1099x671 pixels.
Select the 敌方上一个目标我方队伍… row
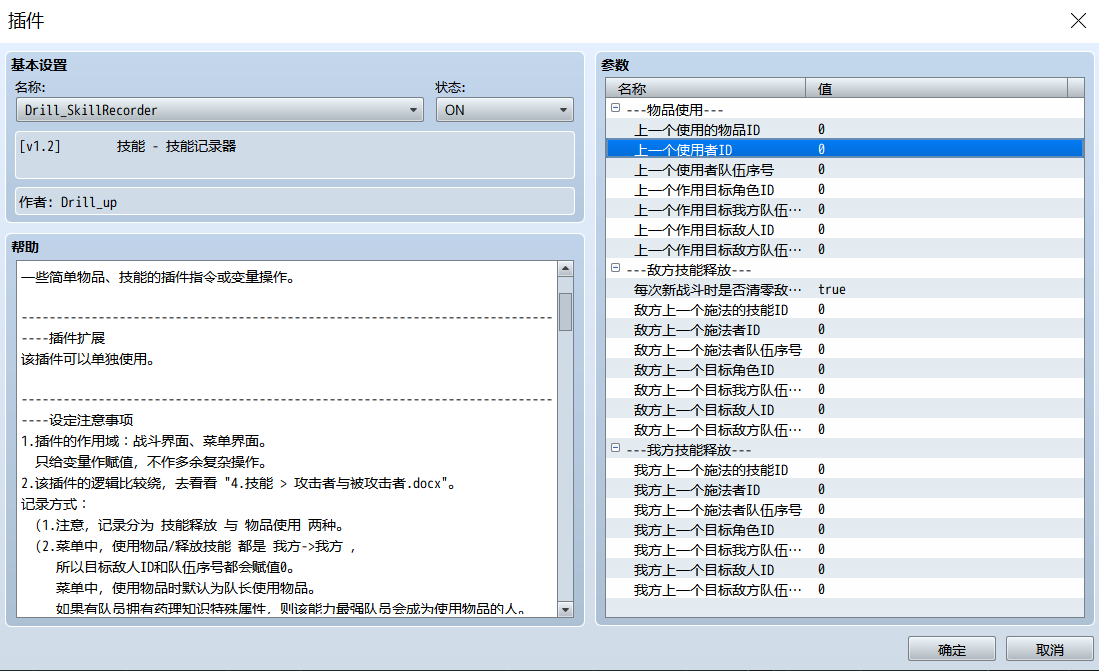pos(845,390)
